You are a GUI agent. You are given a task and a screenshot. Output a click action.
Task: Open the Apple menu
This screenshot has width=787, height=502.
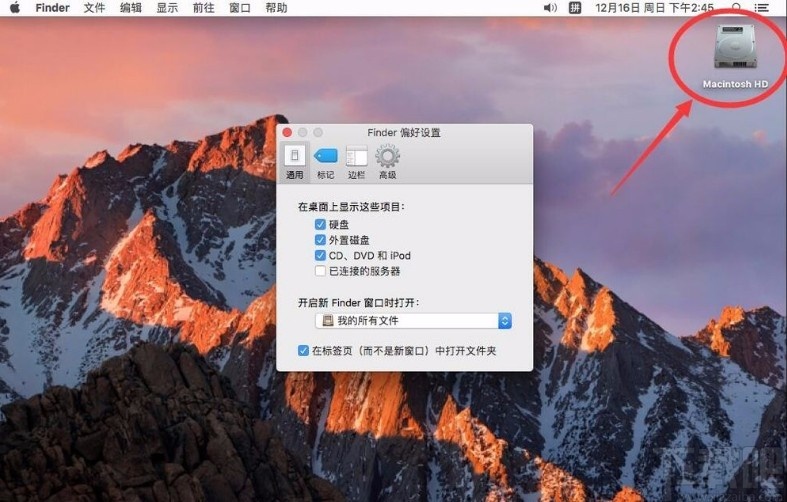click(x=15, y=8)
